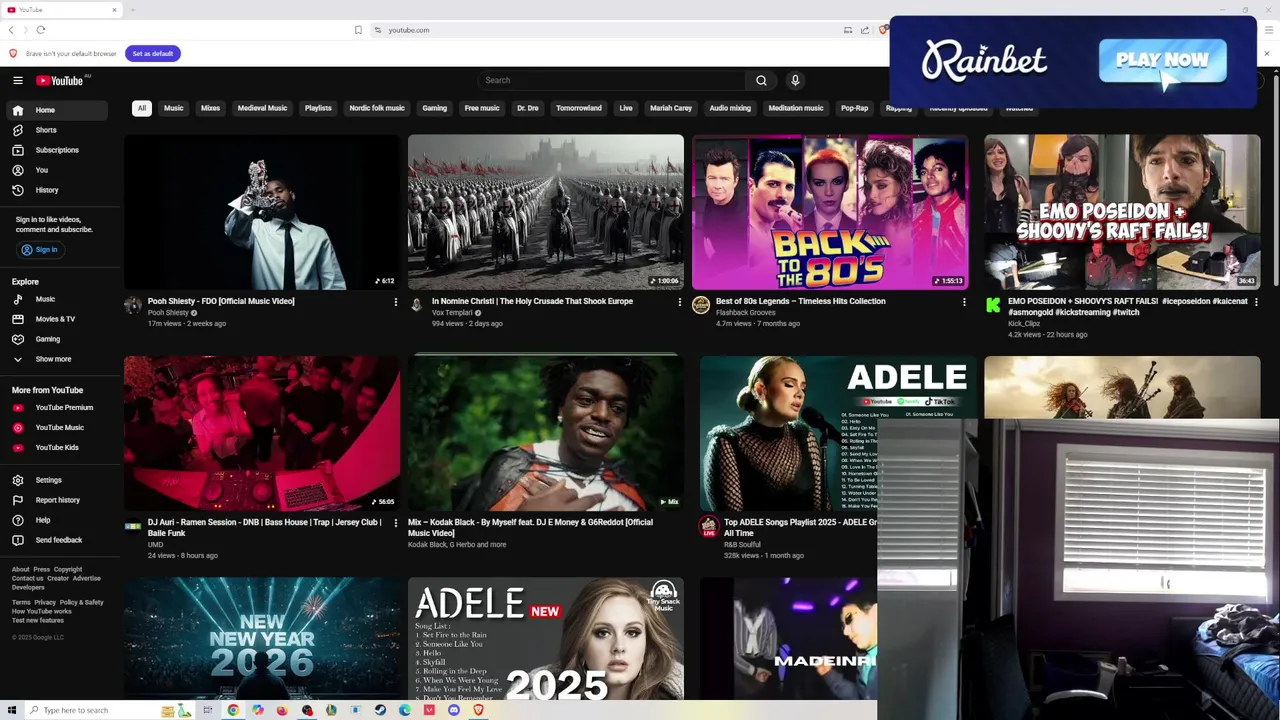Select the All filter chip
This screenshot has width=1280, height=720.
[142, 108]
